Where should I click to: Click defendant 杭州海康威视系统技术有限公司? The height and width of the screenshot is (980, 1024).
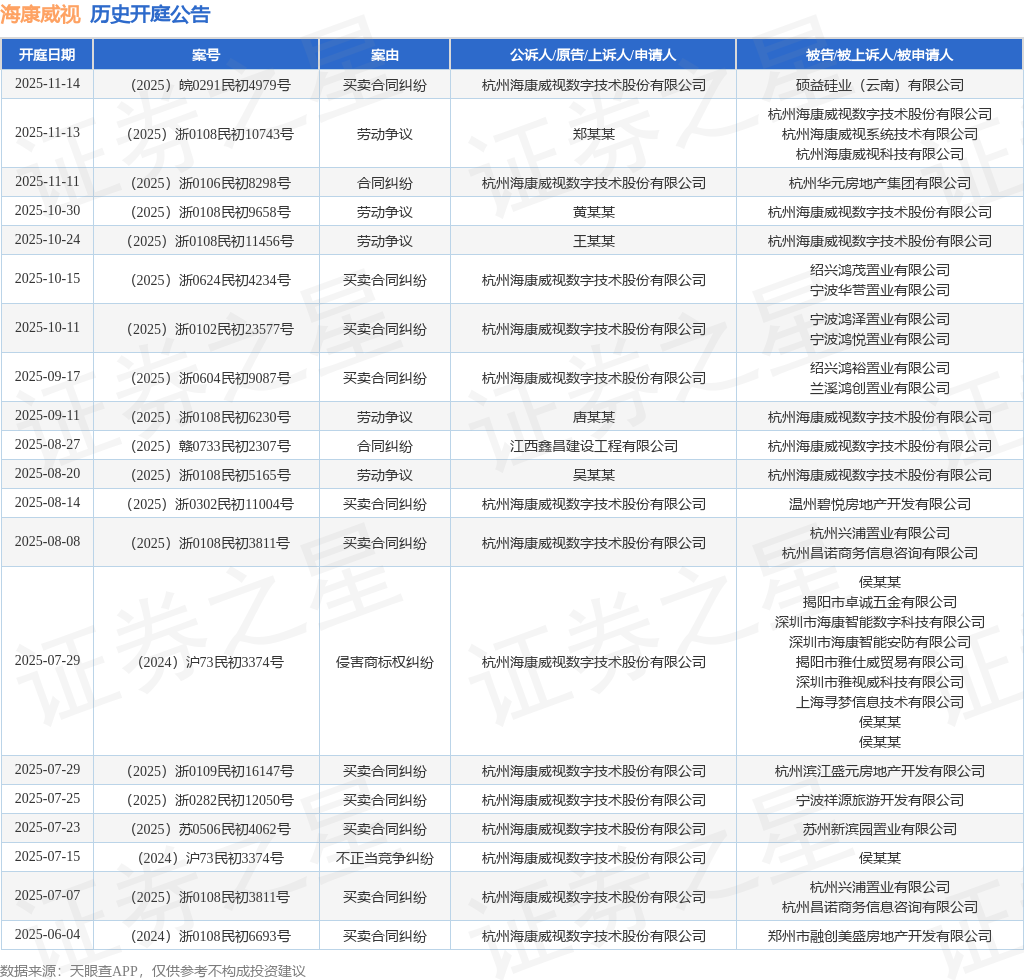click(x=880, y=134)
